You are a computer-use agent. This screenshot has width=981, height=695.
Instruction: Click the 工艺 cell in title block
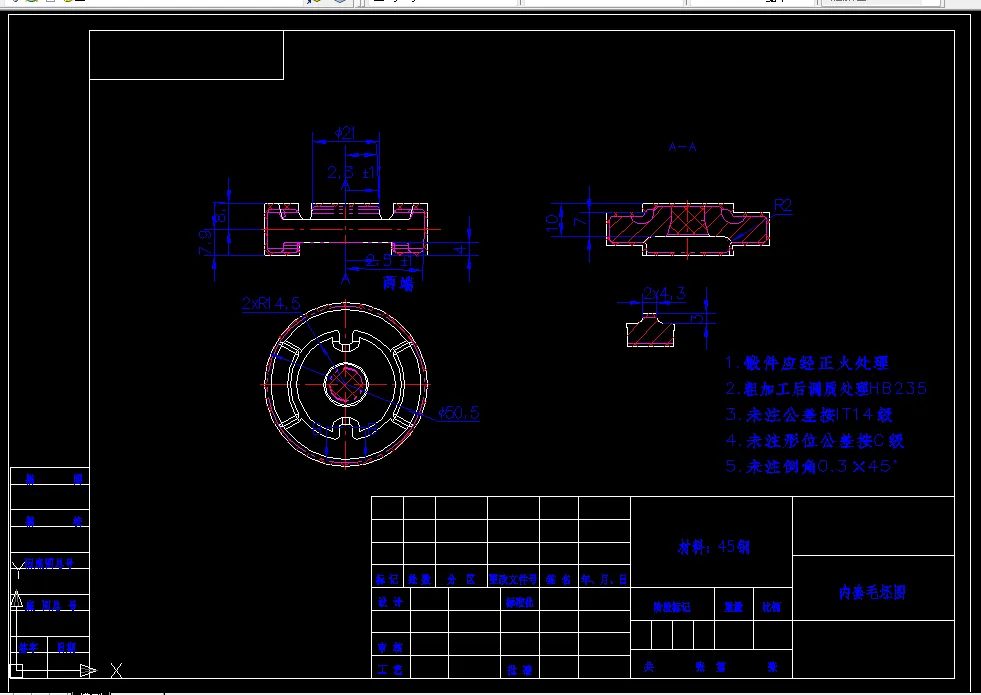tap(390, 669)
